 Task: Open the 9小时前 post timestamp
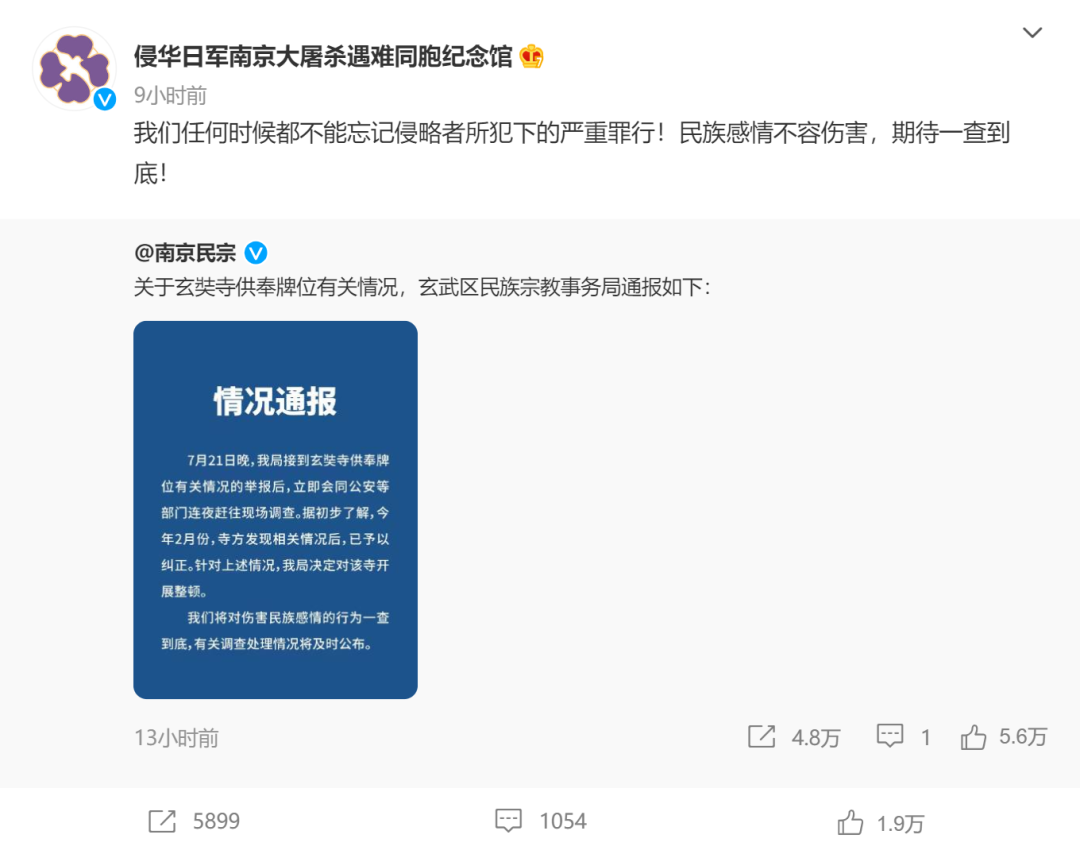[170, 96]
